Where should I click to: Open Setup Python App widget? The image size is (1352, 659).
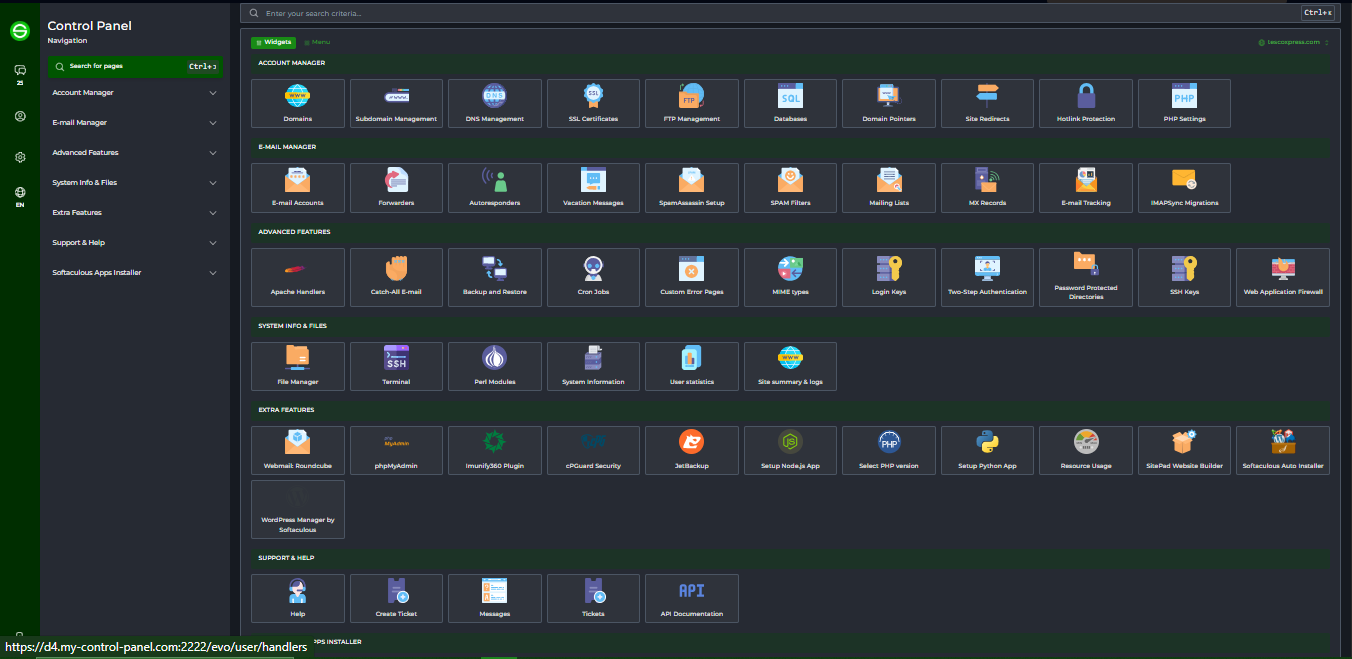click(x=987, y=450)
